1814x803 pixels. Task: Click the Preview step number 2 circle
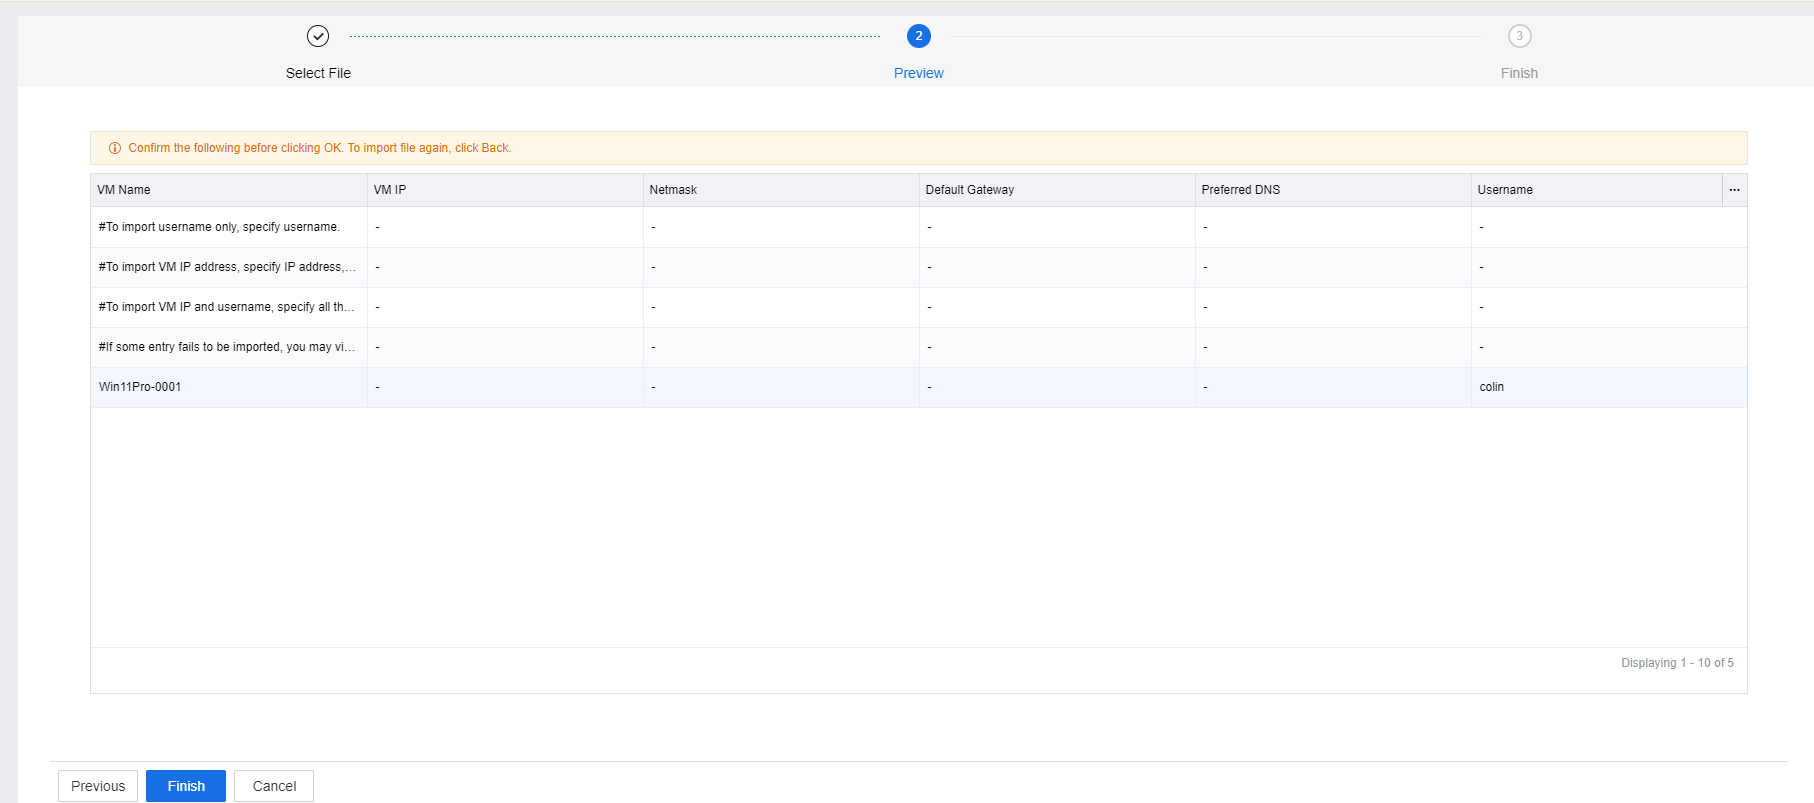pos(918,36)
